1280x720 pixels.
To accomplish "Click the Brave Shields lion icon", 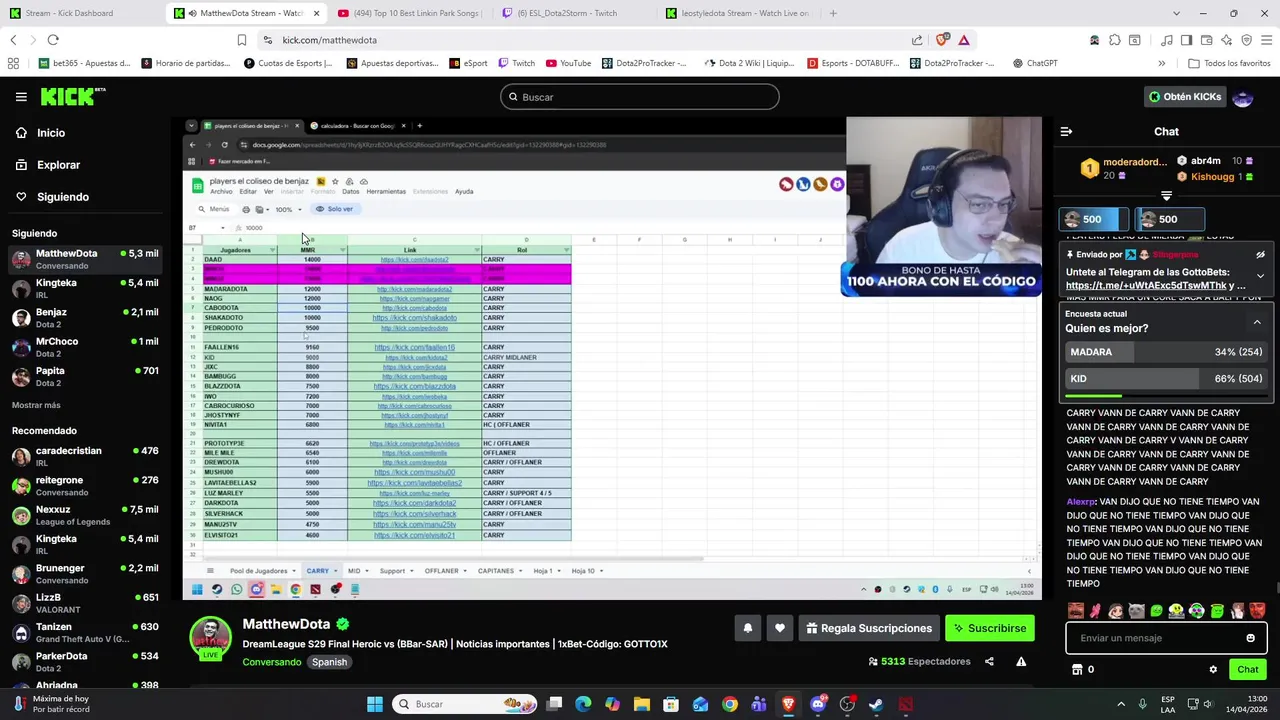I will click(942, 40).
